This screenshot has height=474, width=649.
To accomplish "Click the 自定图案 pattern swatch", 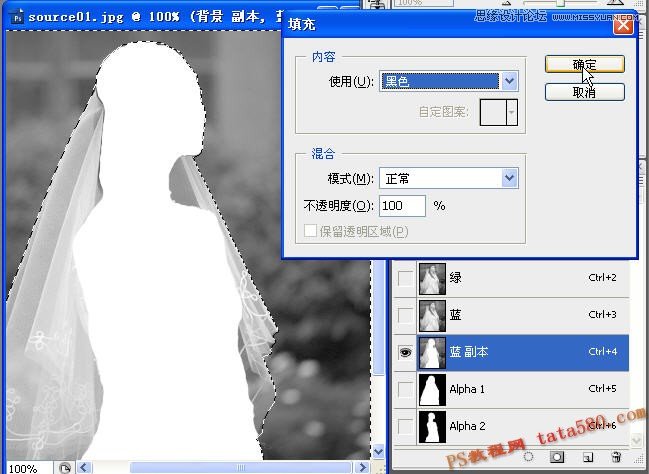I will pyautogui.click(x=493, y=112).
